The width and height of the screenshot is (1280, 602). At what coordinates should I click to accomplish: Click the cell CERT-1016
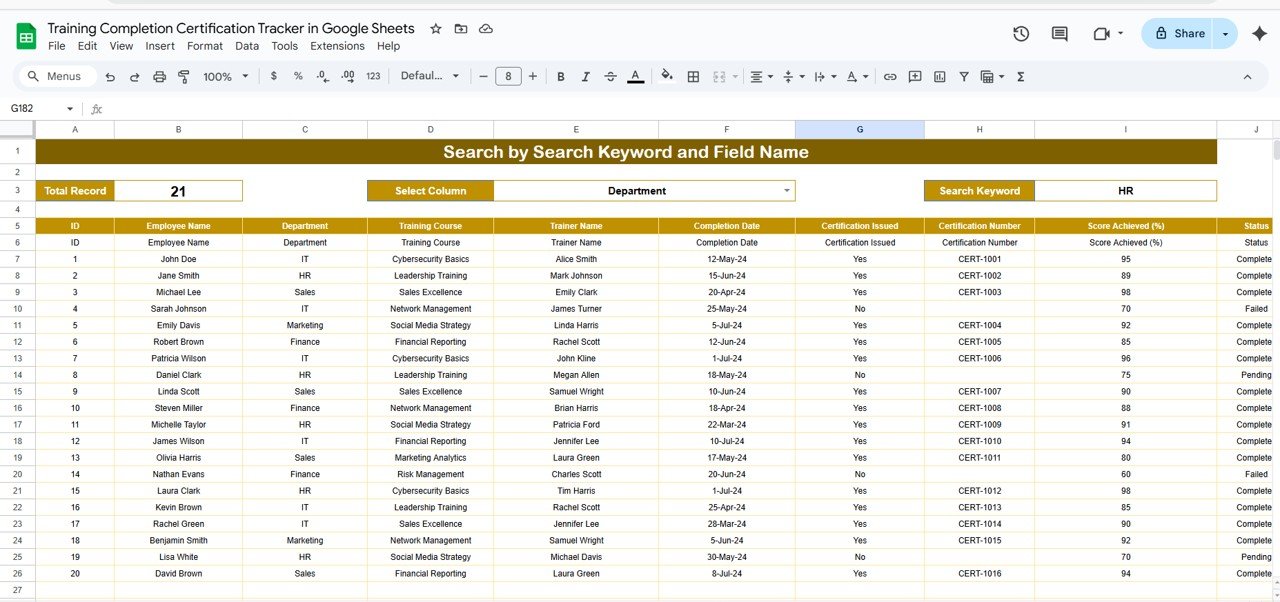(979, 574)
